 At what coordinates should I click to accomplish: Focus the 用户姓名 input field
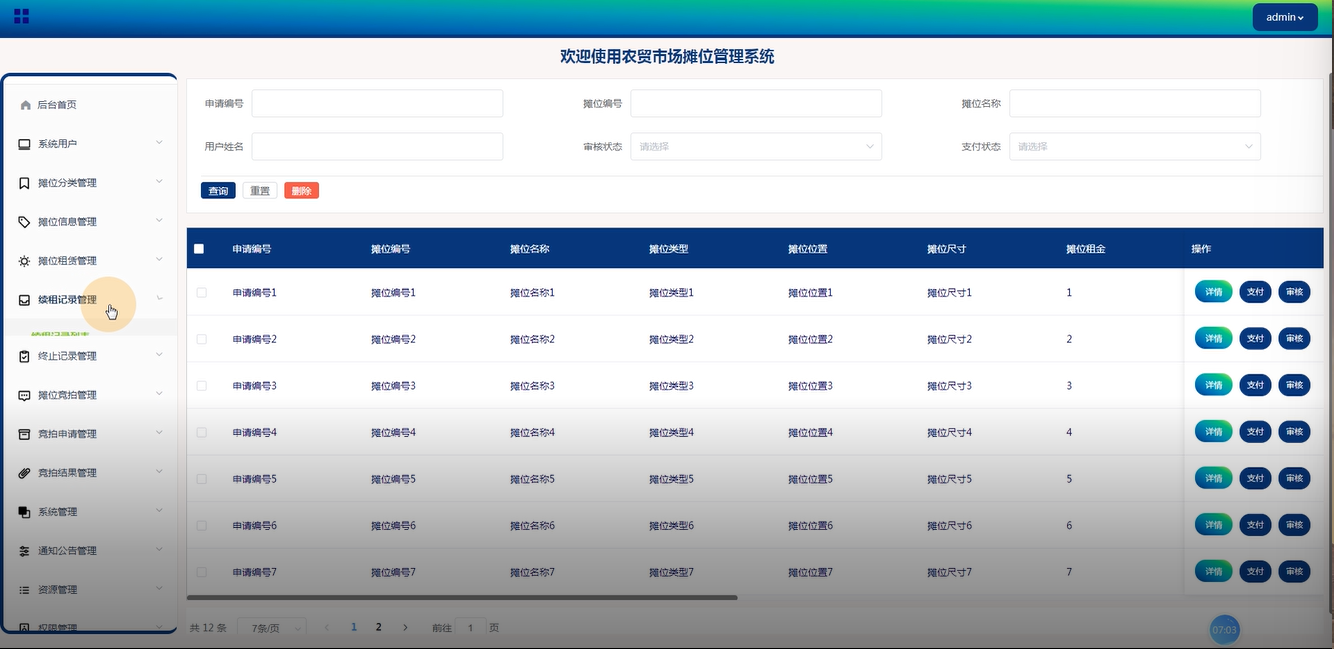(377, 146)
